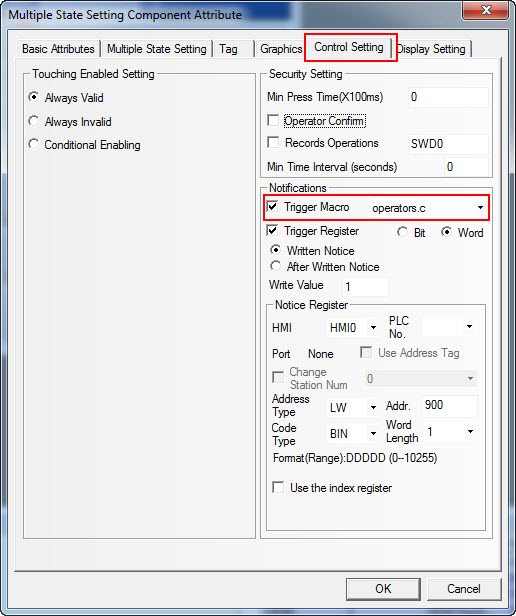Click the OK button
This screenshot has height=616, width=516.
tap(383, 589)
